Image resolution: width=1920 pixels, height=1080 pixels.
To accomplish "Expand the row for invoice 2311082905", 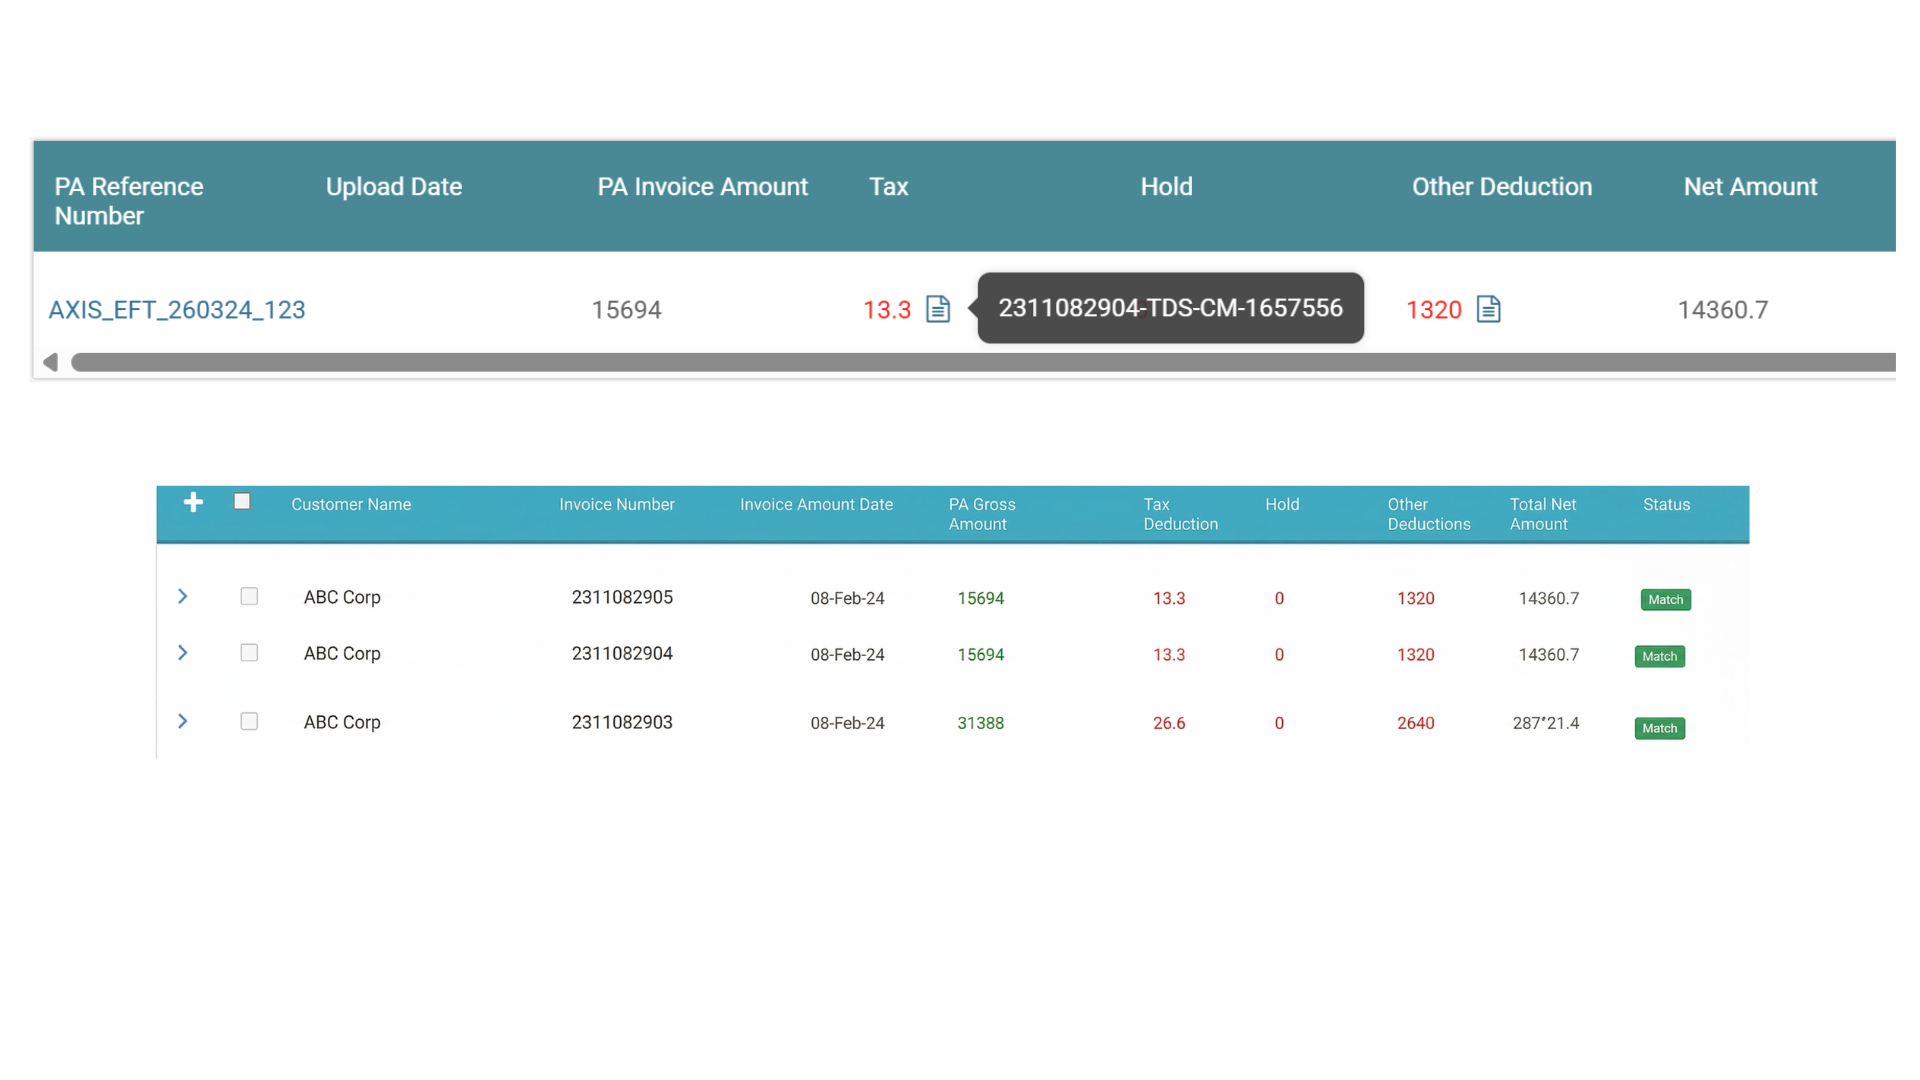I will click(182, 596).
